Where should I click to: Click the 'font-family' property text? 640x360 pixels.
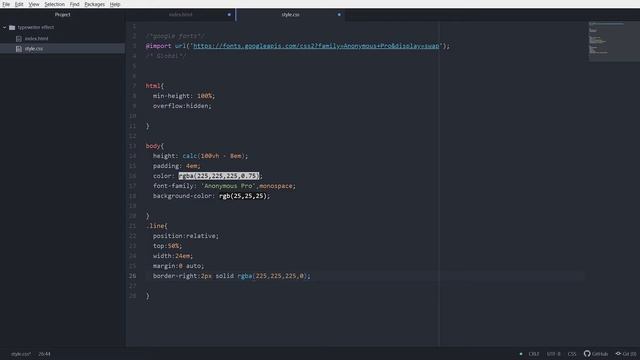pos(173,186)
